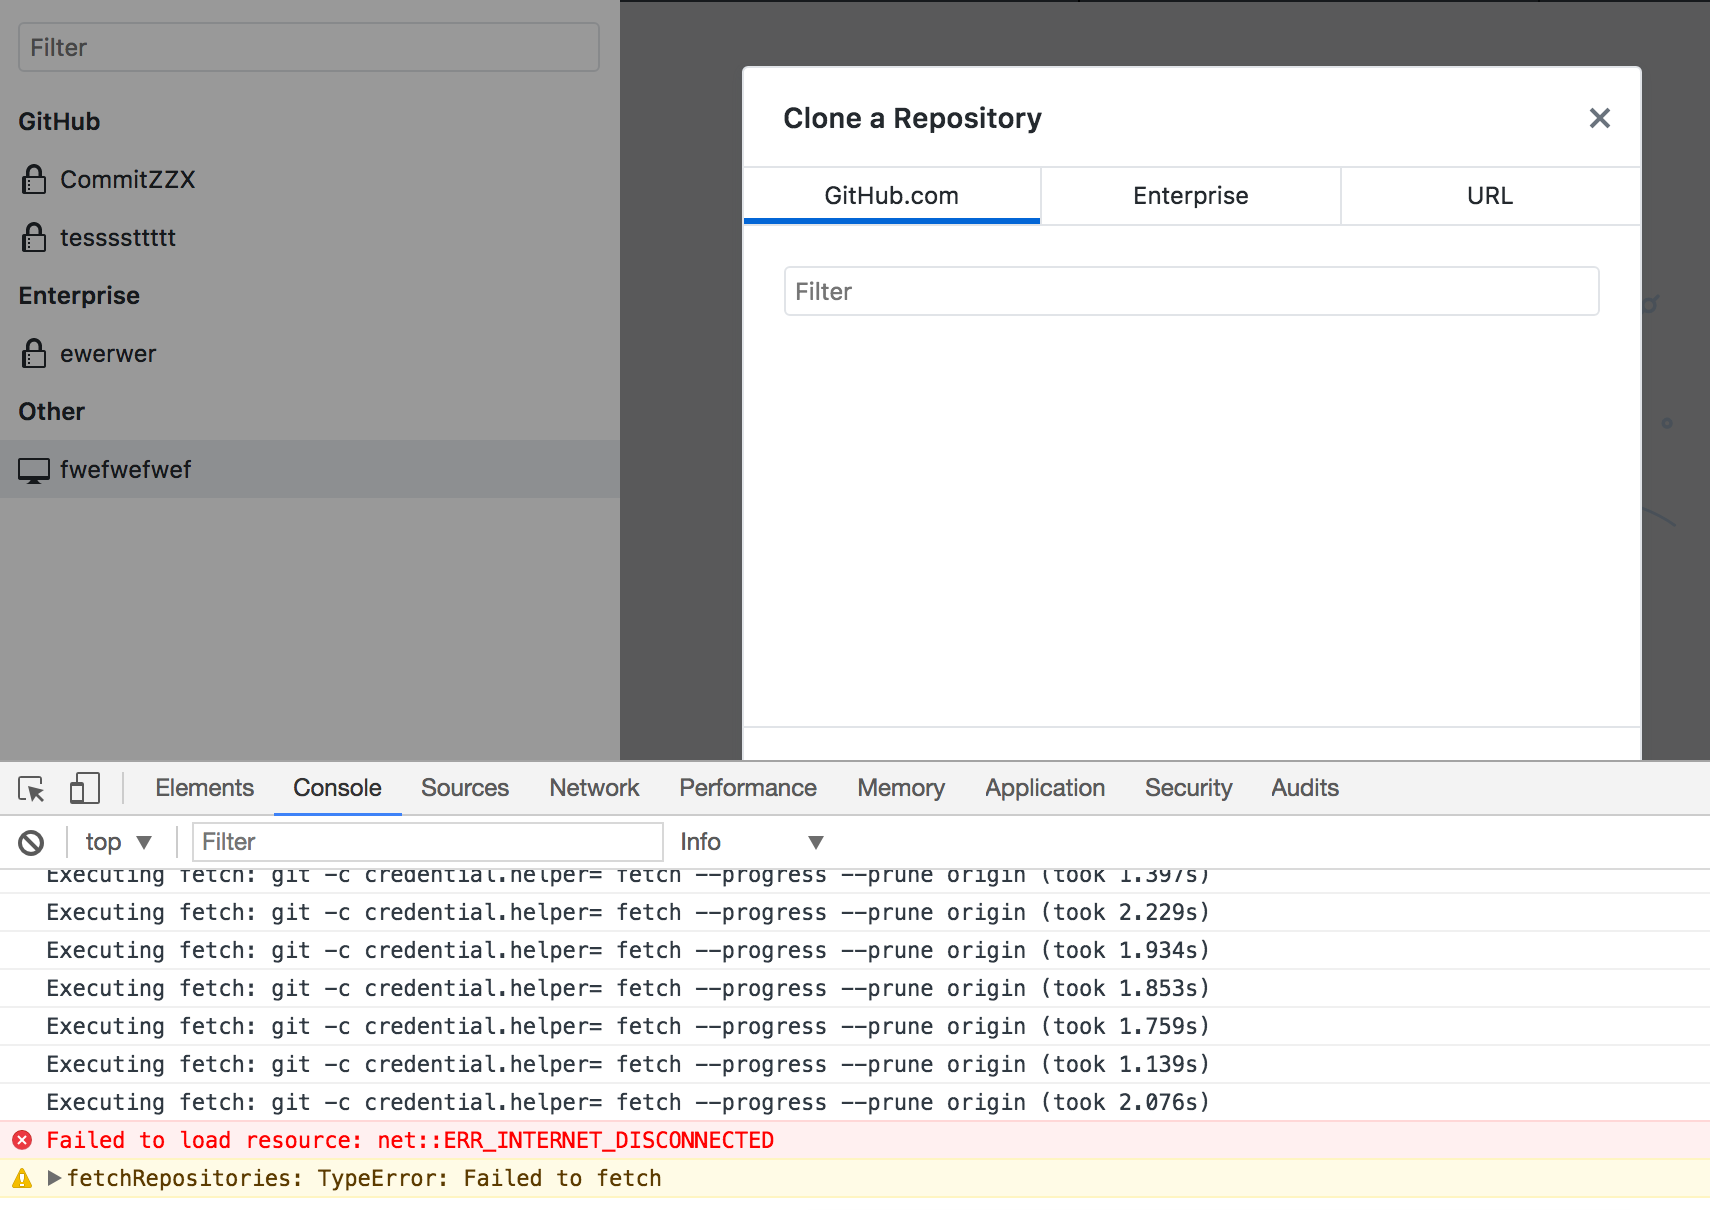Toggle the device toolbar icon
Image resolution: width=1710 pixels, height=1210 pixels.
(85, 788)
